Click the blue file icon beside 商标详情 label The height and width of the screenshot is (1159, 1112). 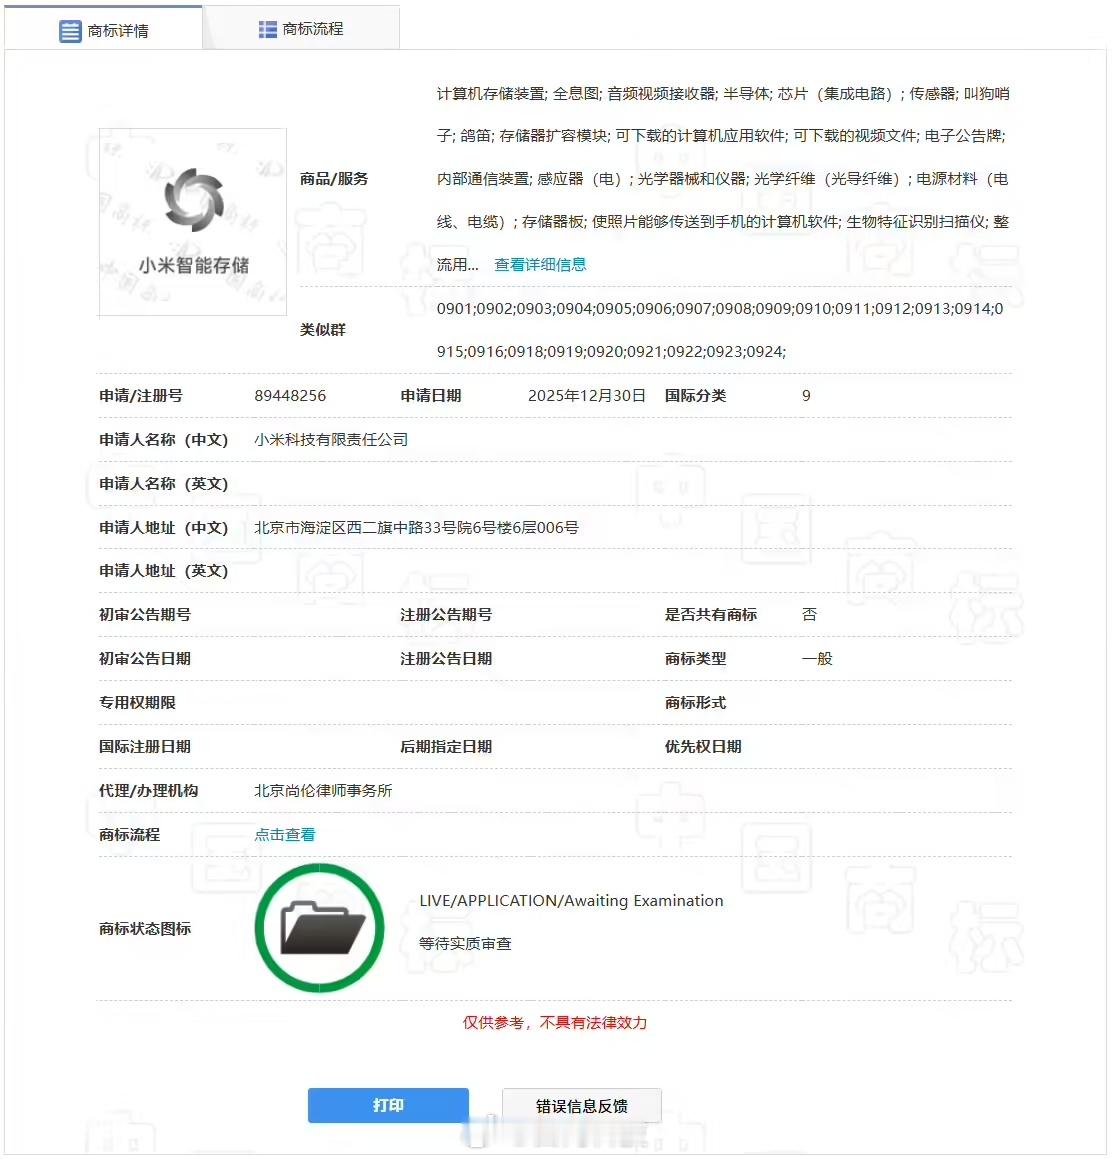(x=69, y=30)
